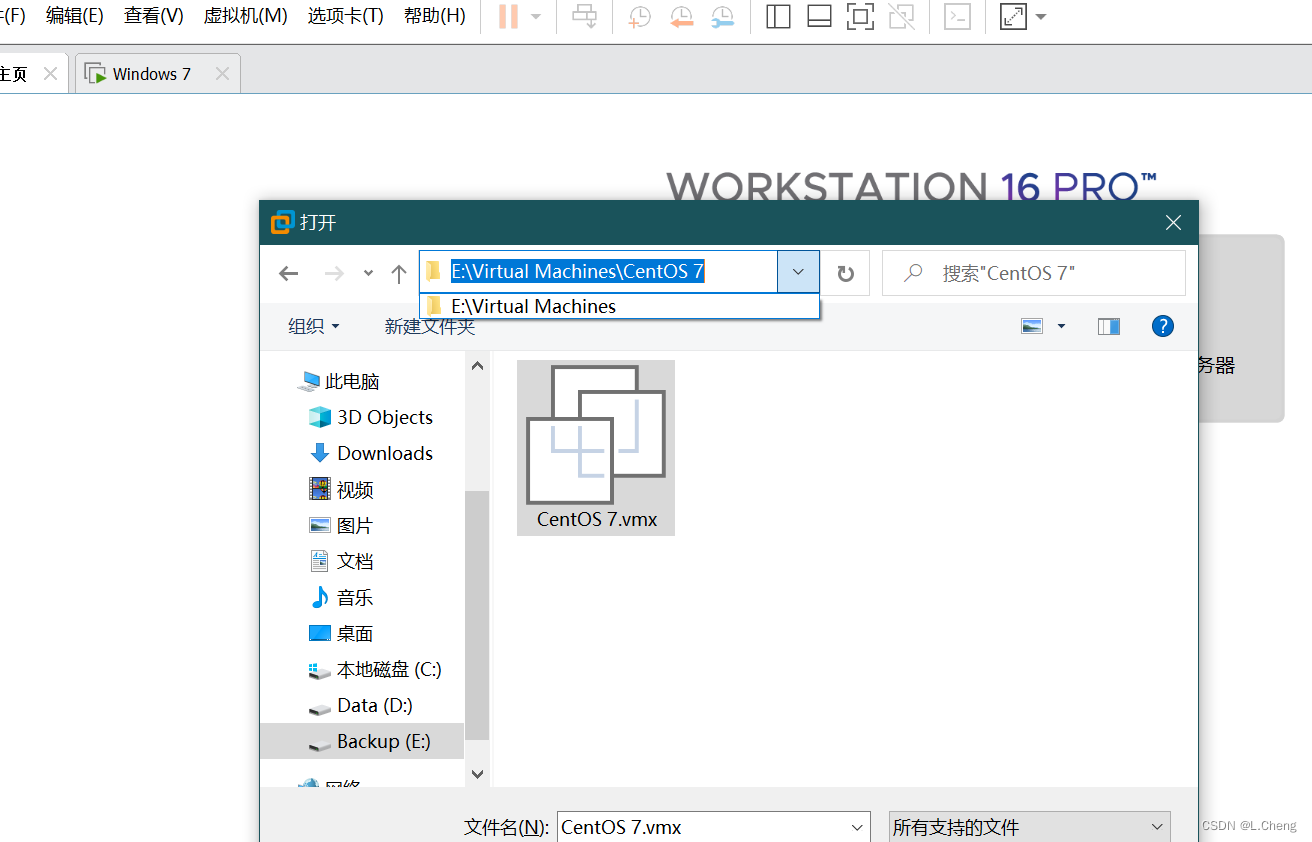Show or hide the library panel

pos(777,17)
